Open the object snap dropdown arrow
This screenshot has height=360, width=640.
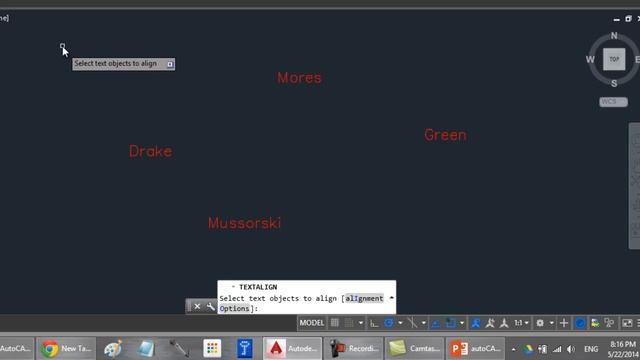tap(462, 323)
